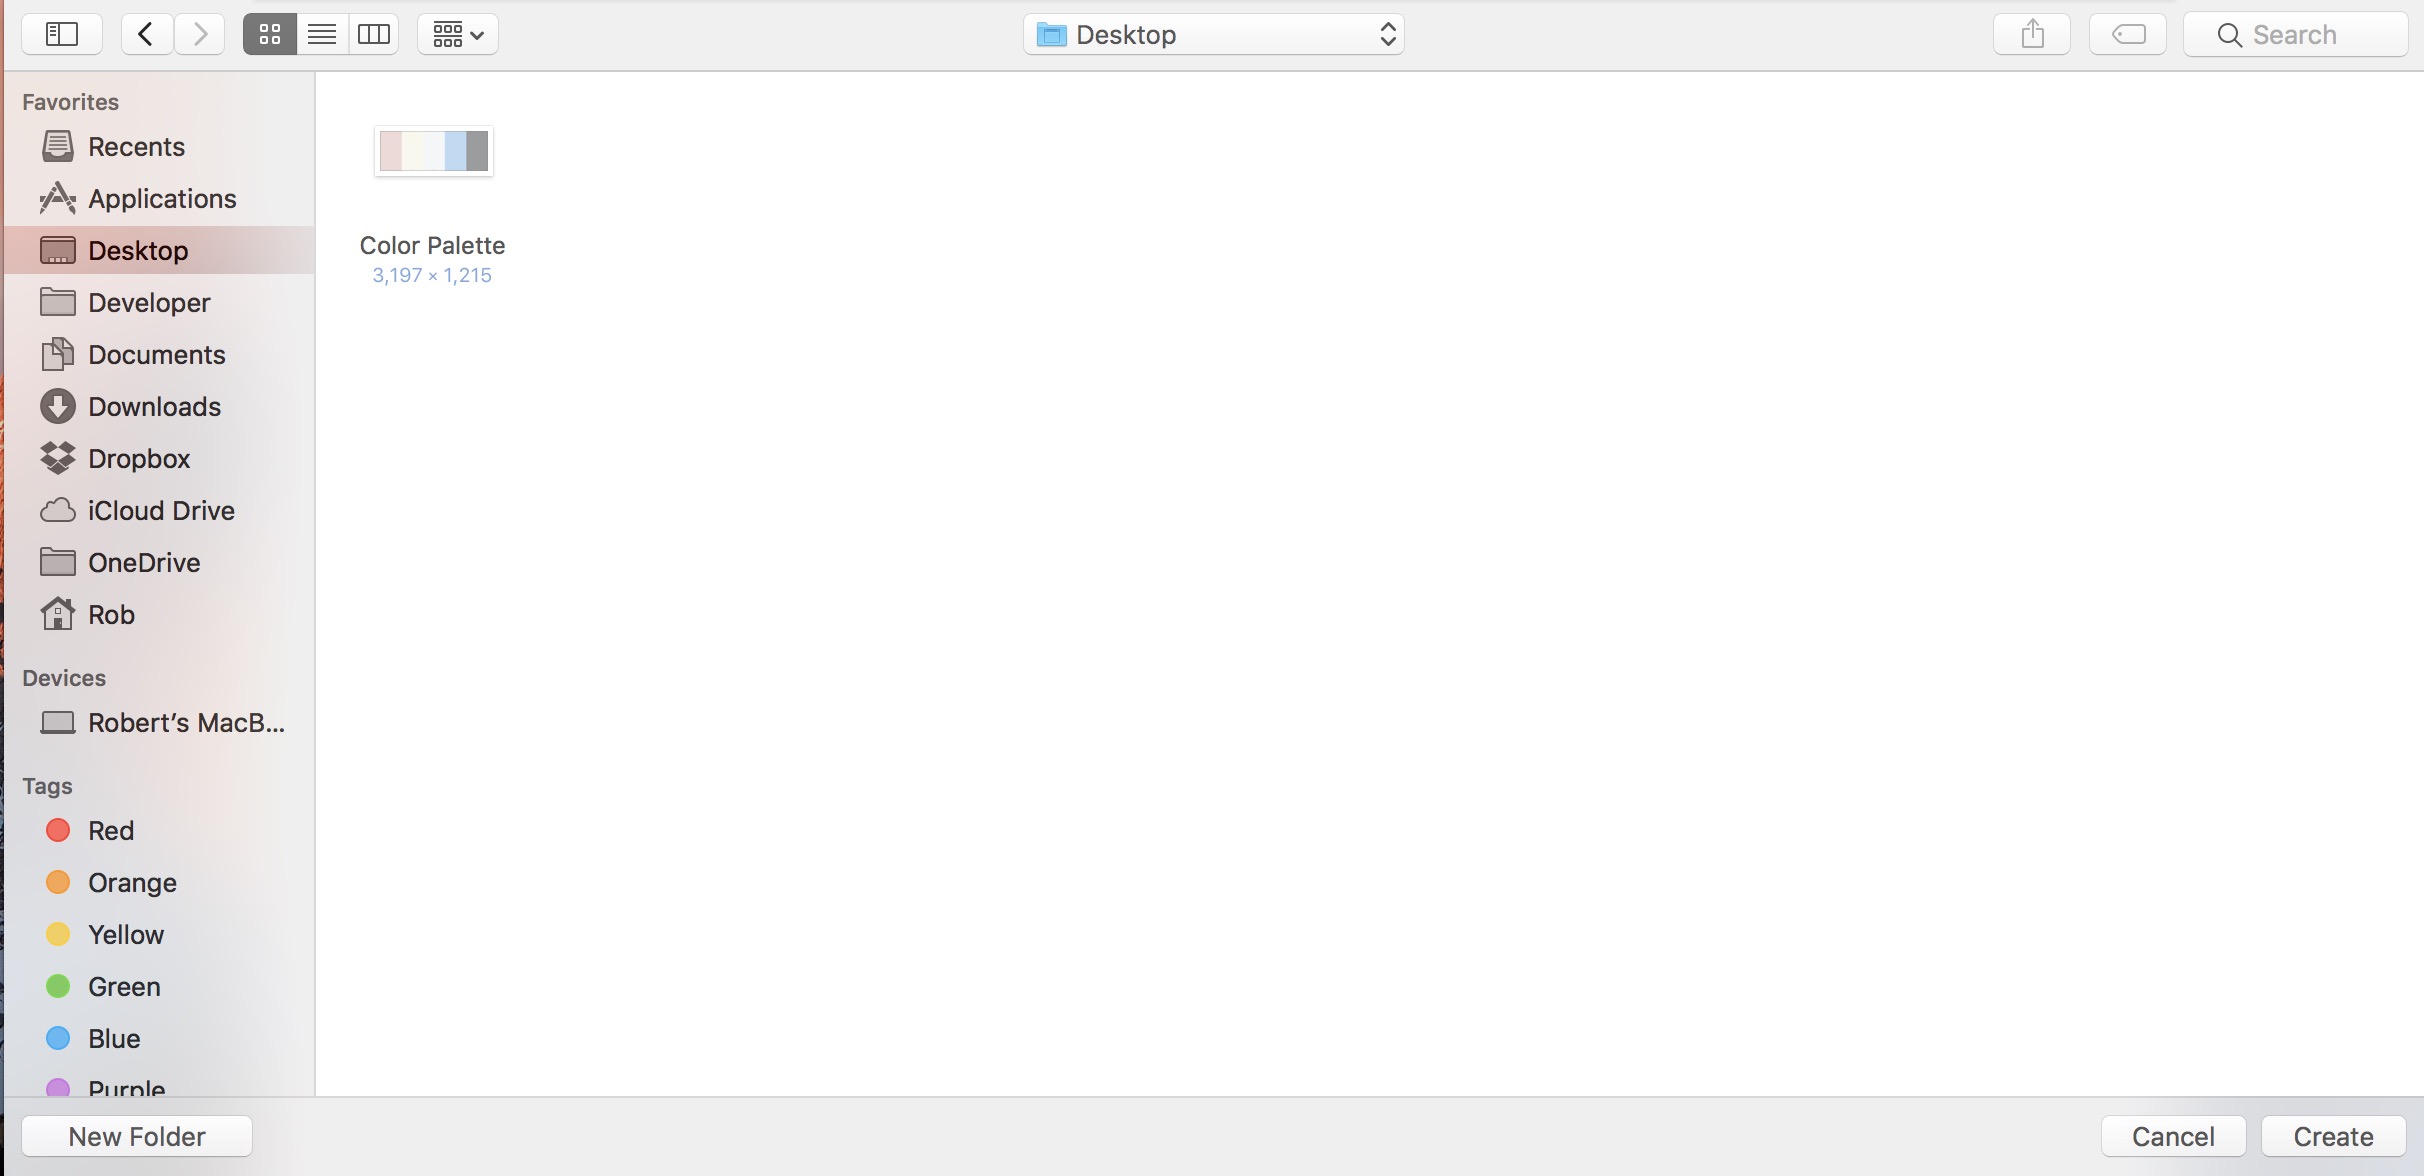Switch to column view
The width and height of the screenshot is (2424, 1176).
click(x=374, y=33)
